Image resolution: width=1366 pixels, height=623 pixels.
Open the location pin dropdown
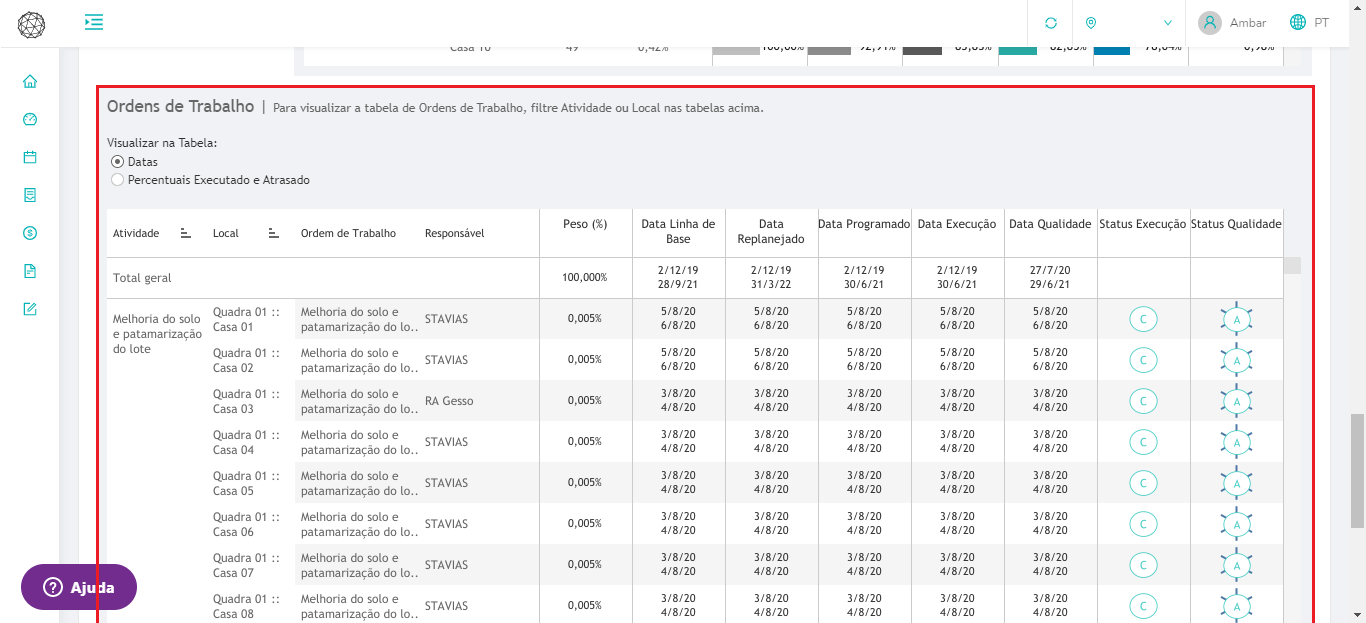(x=1128, y=23)
